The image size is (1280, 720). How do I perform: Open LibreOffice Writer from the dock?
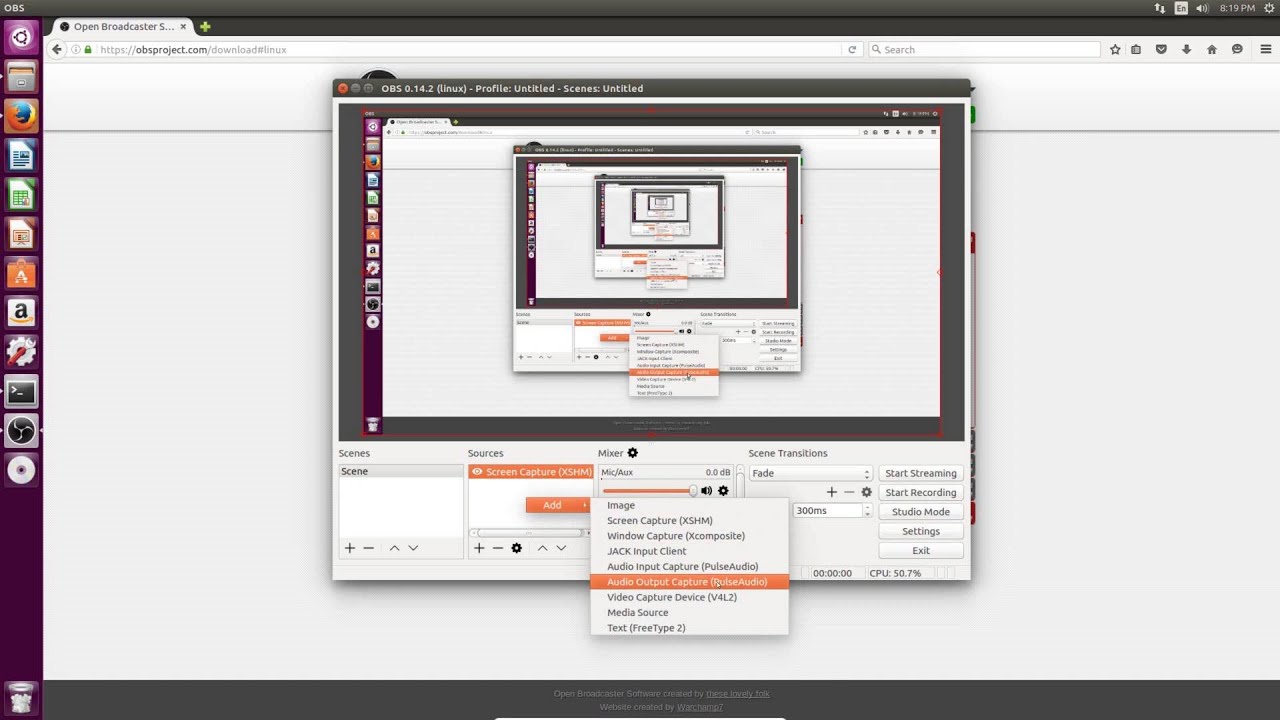pyautogui.click(x=21, y=155)
